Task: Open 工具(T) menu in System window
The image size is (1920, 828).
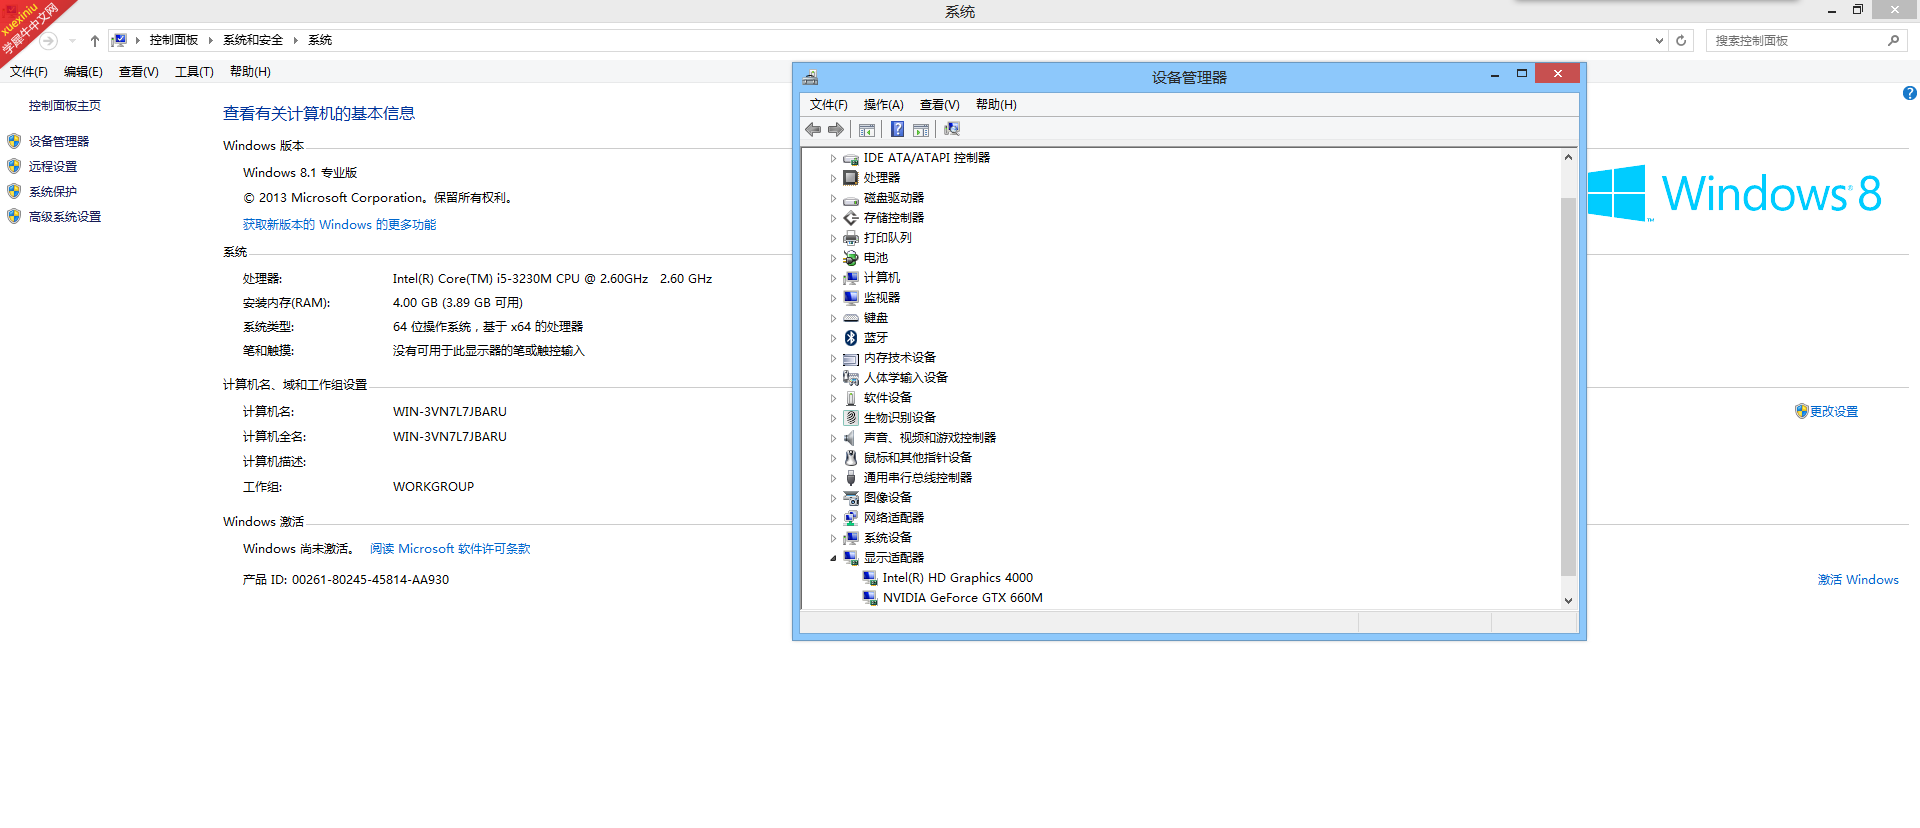Action: [194, 72]
